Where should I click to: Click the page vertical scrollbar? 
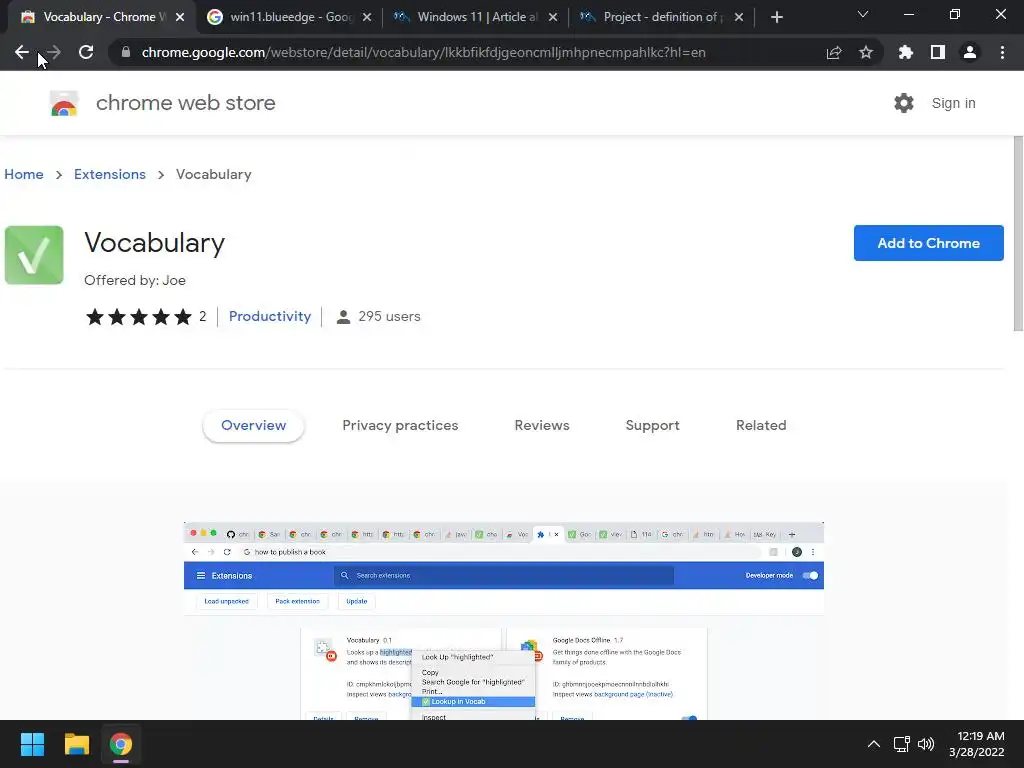1017,233
